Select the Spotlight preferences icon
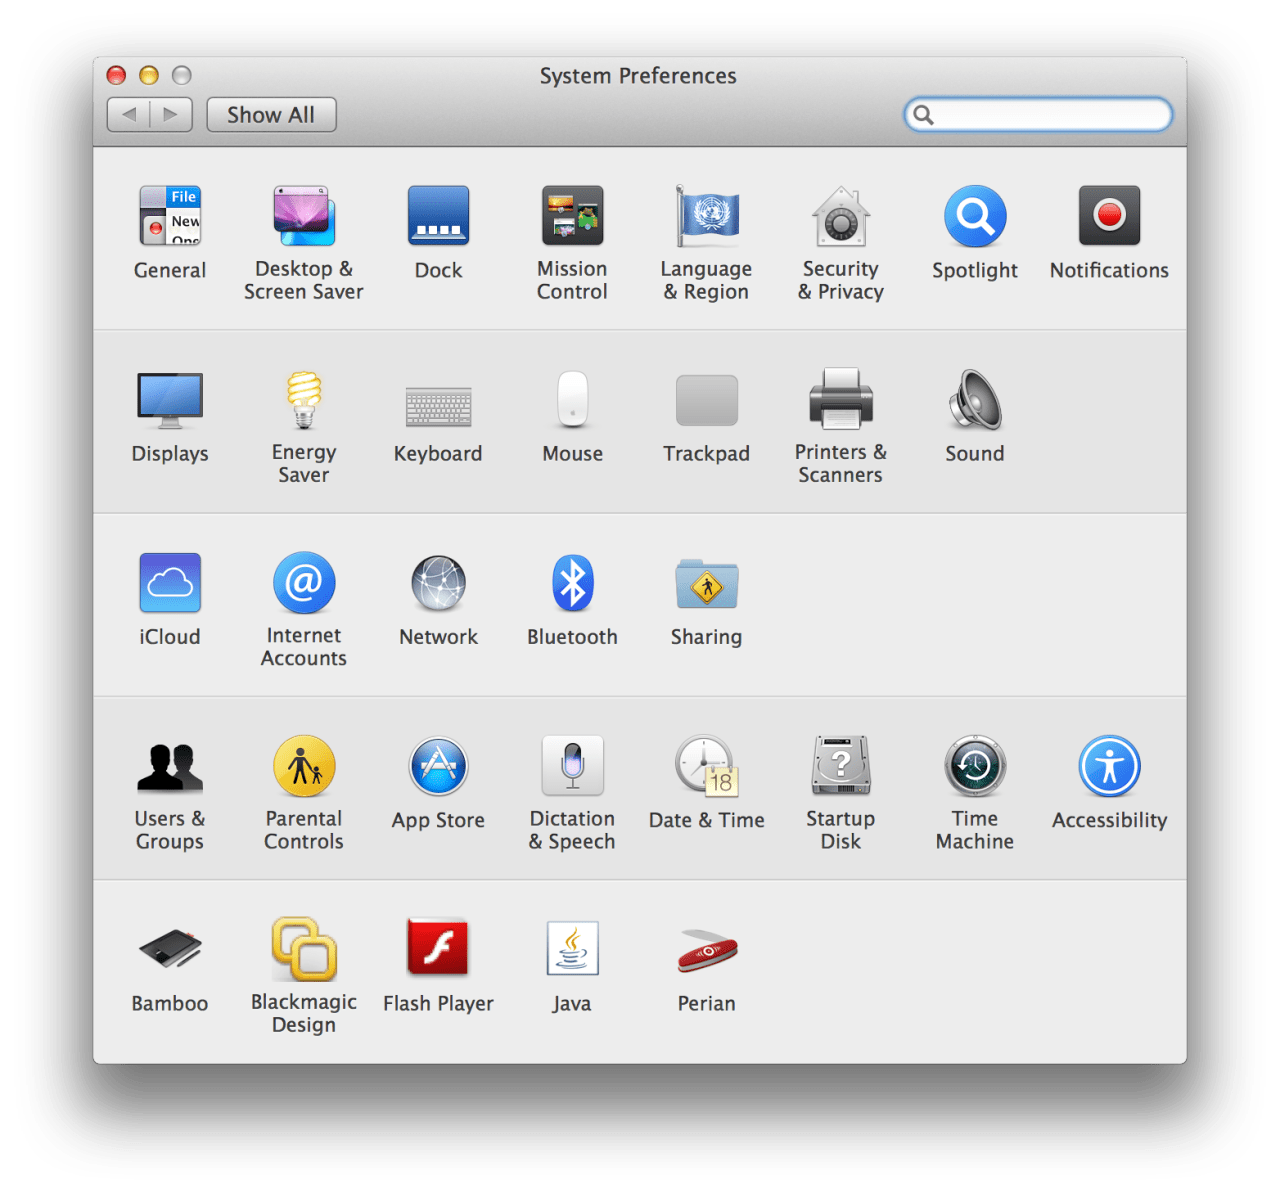This screenshot has height=1193, width=1280. tap(975, 216)
